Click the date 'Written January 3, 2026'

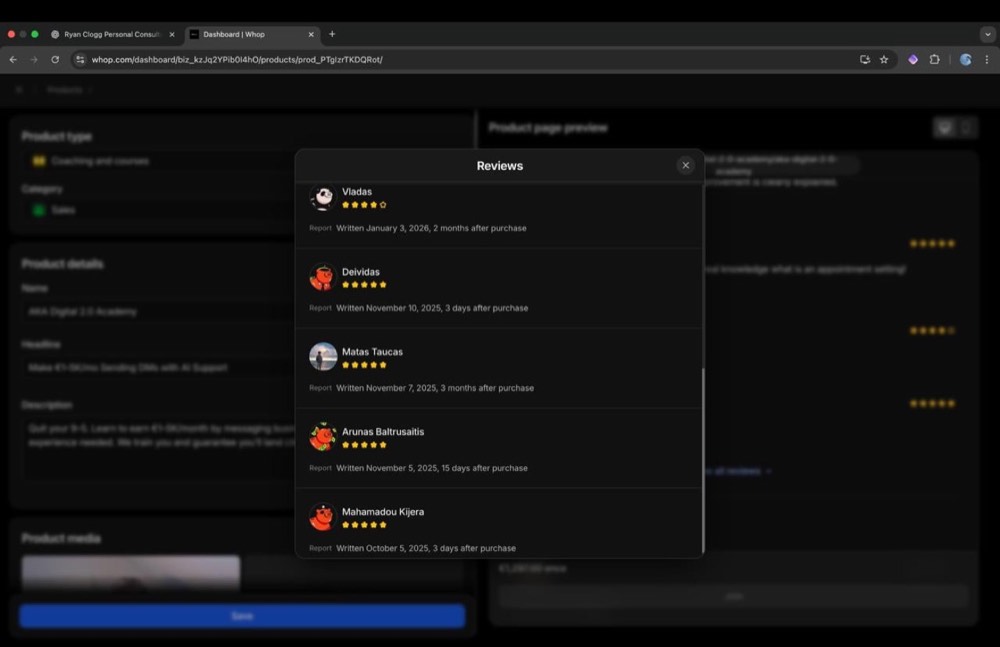point(383,228)
